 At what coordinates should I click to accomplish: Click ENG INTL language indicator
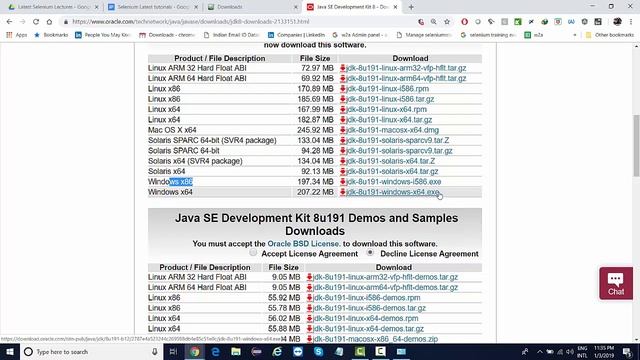click(x=582, y=351)
